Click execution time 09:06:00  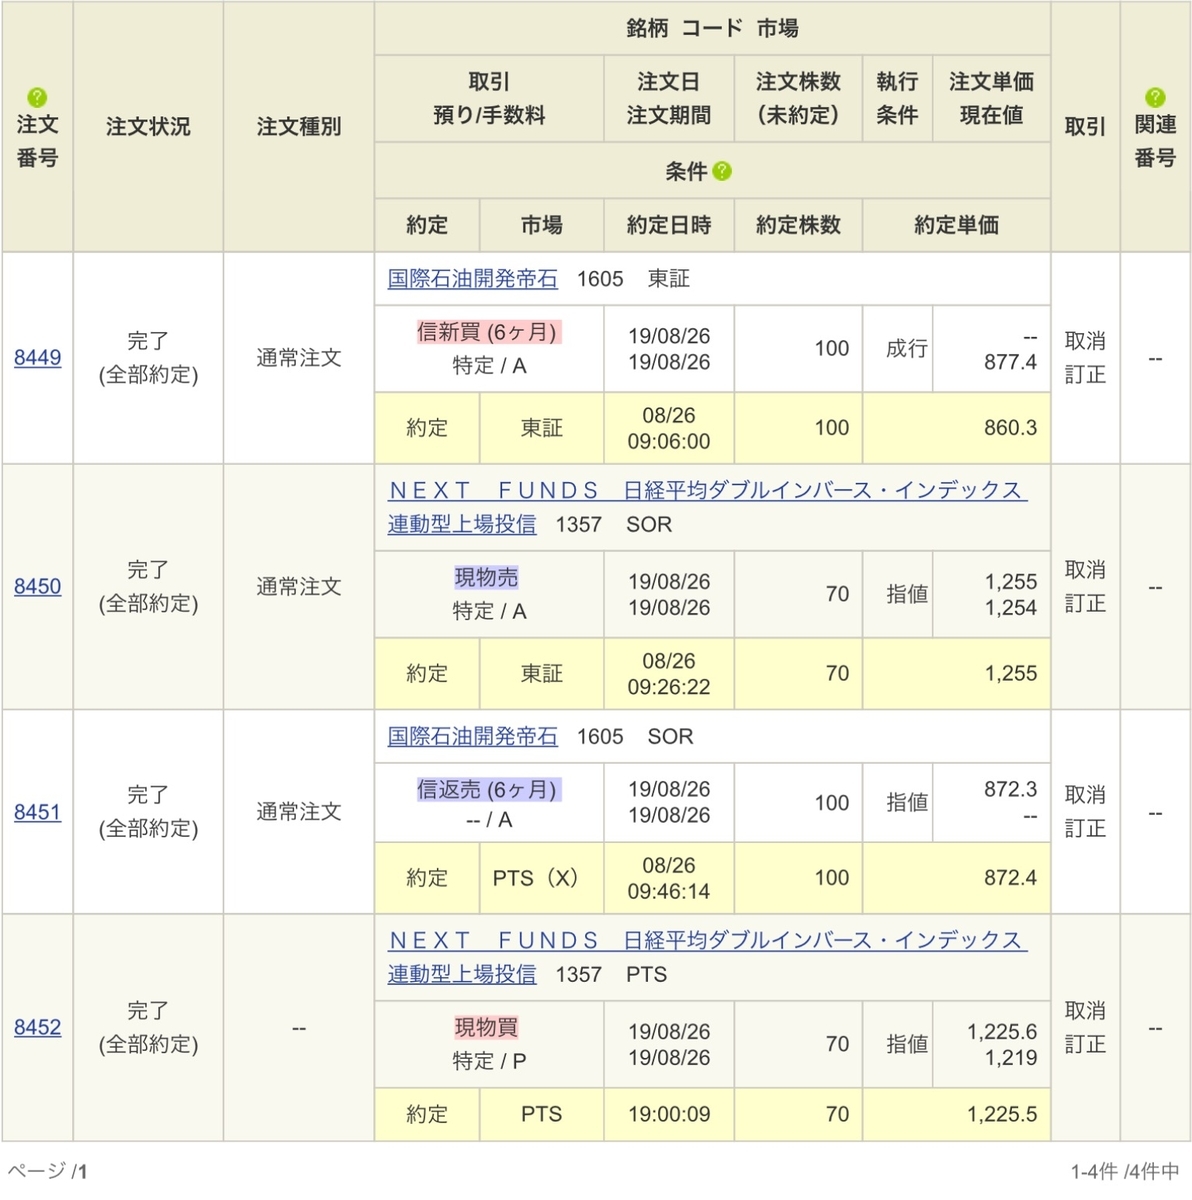coord(669,441)
